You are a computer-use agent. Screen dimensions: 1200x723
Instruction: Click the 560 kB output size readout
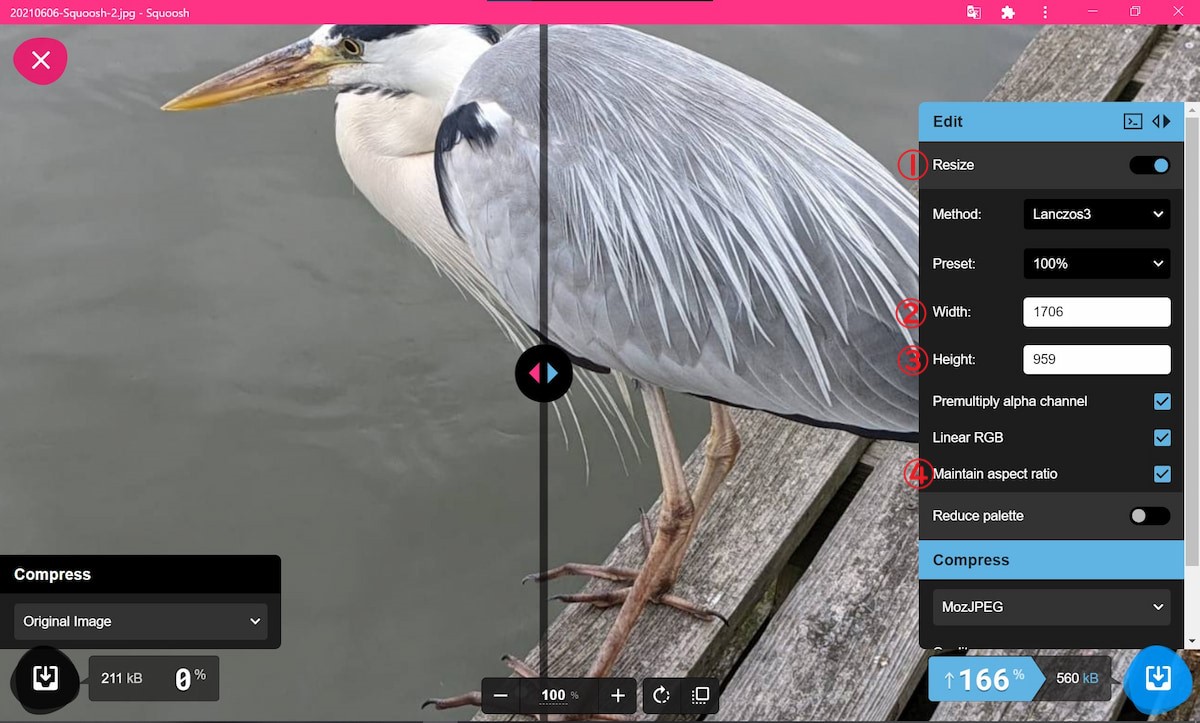click(1077, 678)
